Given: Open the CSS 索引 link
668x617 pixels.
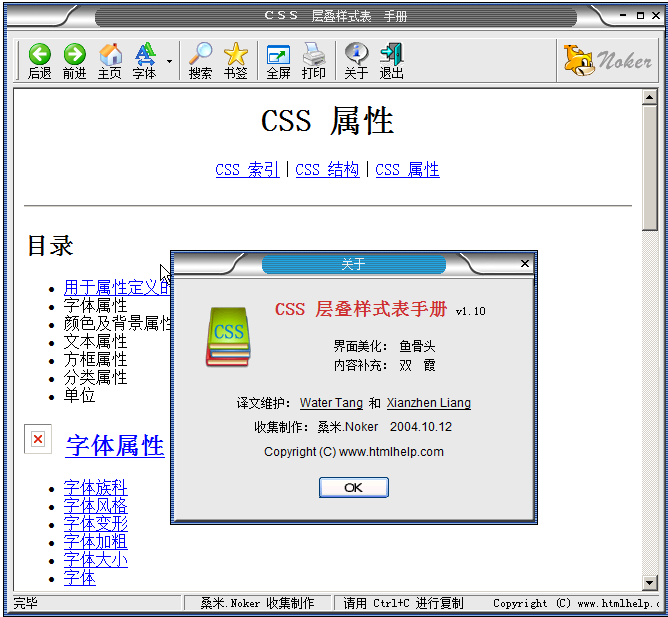Looking at the screenshot, I should (x=248, y=170).
